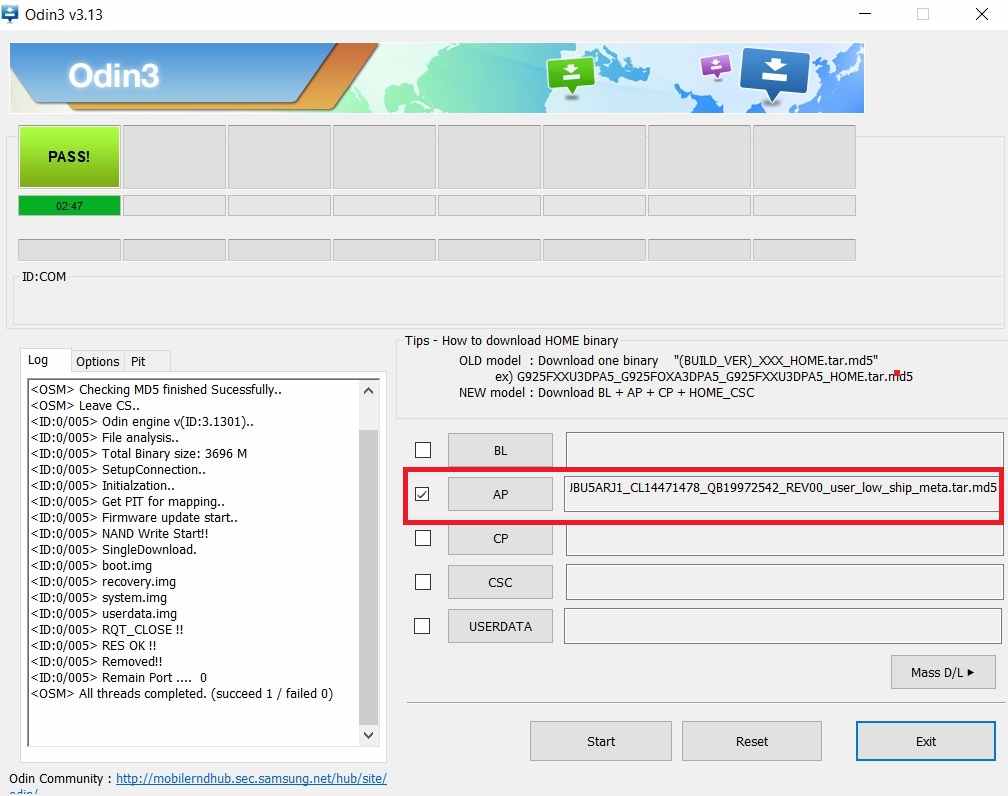Click the AP file button
1008x796 pixels.
point(500,494)
